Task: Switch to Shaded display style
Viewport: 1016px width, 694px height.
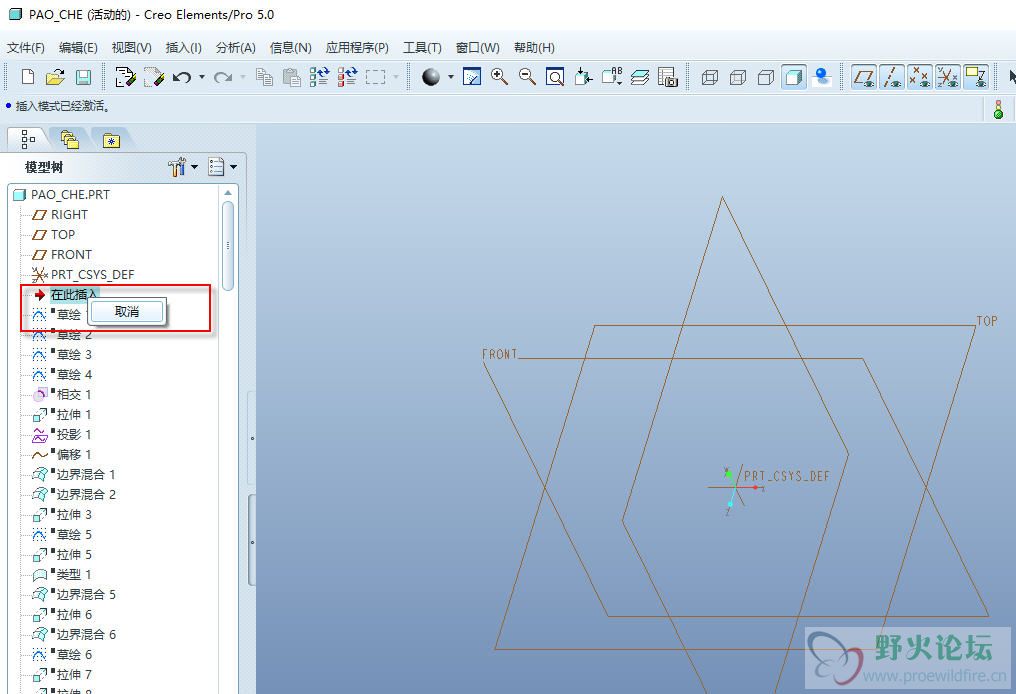Action: point(794,77)
